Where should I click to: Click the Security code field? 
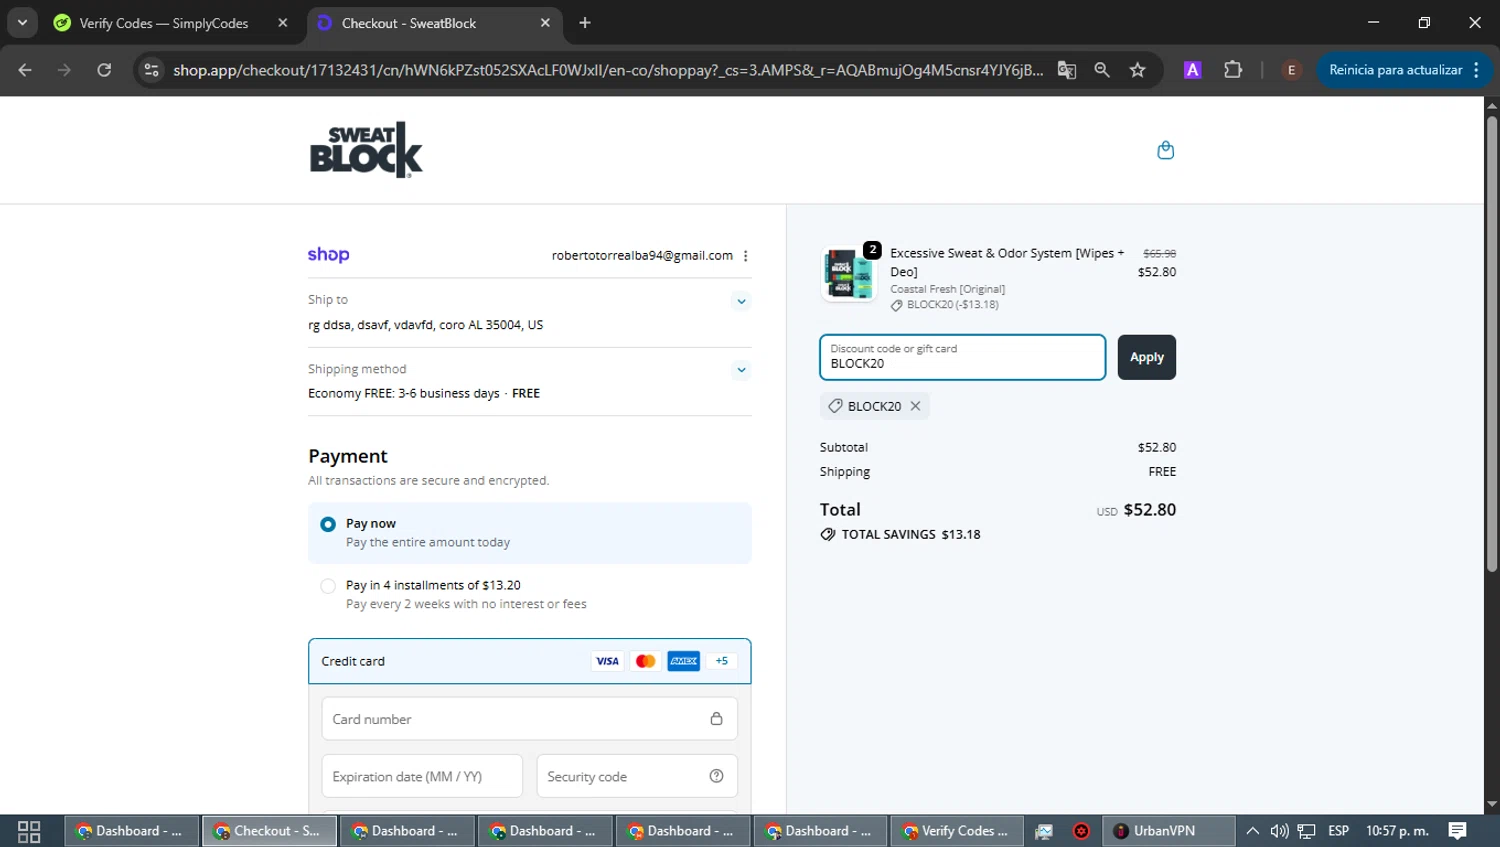[637, 776]
